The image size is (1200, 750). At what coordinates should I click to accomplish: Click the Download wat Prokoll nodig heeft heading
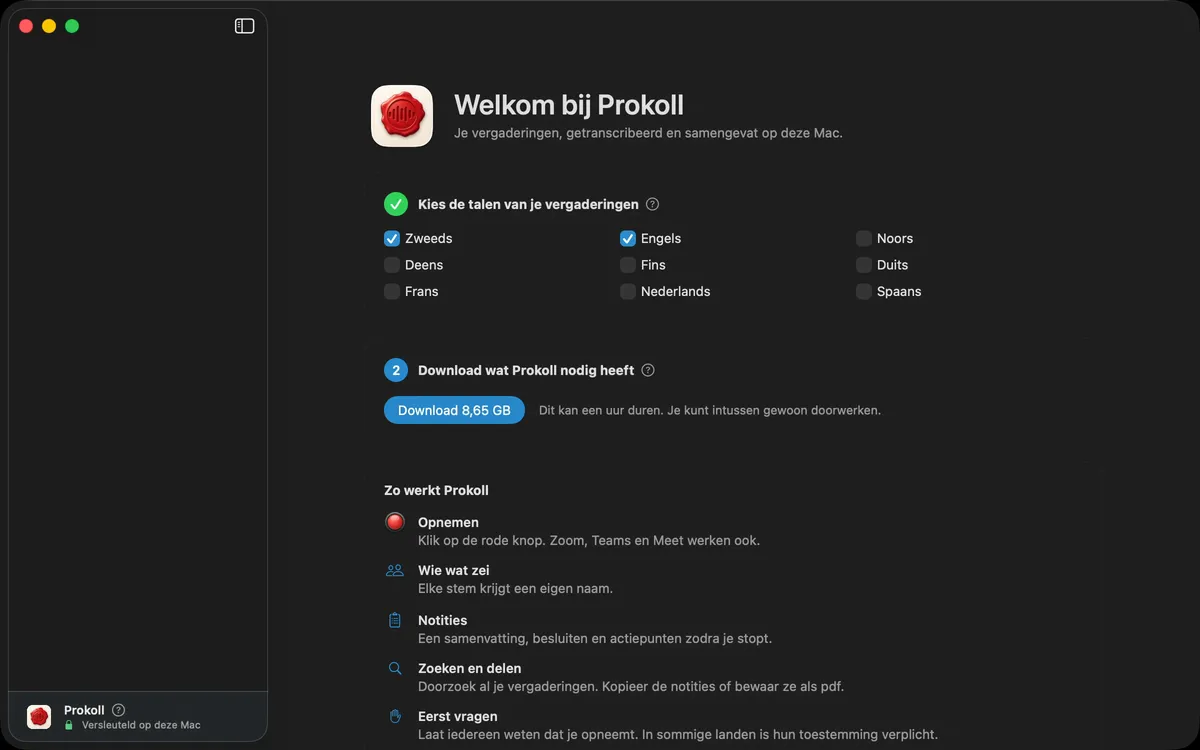(x=526, y=370)
